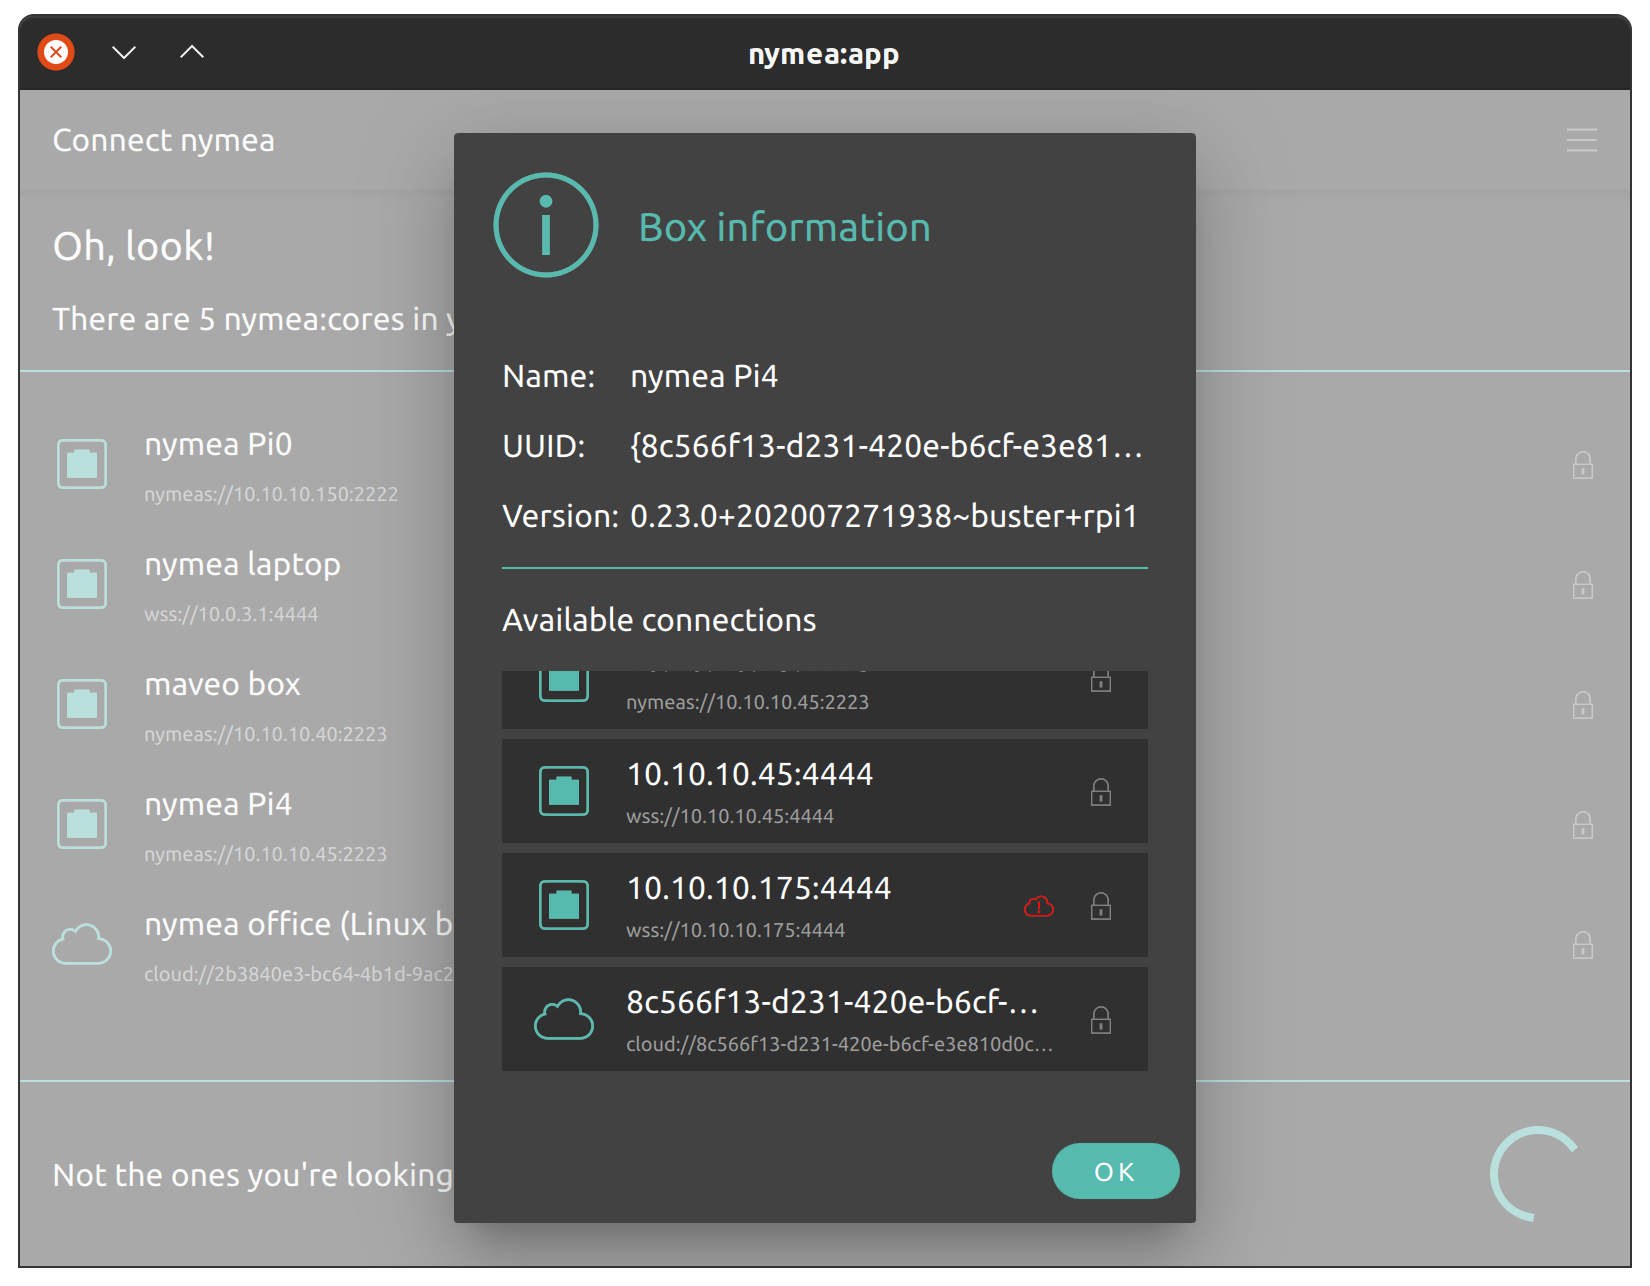Click the OK button in Box information
The width and height of the screenshot is (1650, 1286).
pos(1115,1171)
